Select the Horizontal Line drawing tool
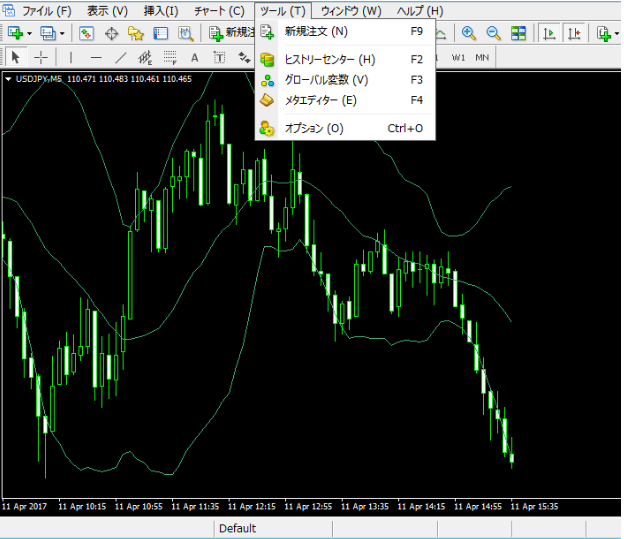 tap(96, 58)
